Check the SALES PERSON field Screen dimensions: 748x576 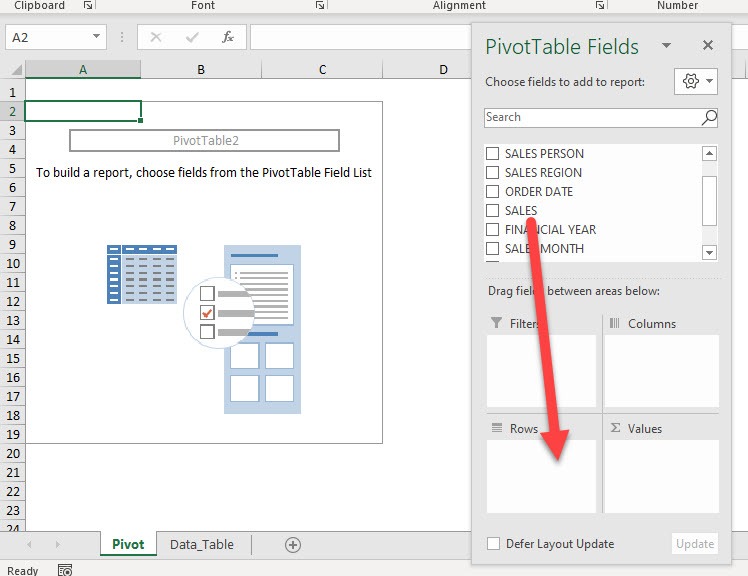[x=492, y=154]
